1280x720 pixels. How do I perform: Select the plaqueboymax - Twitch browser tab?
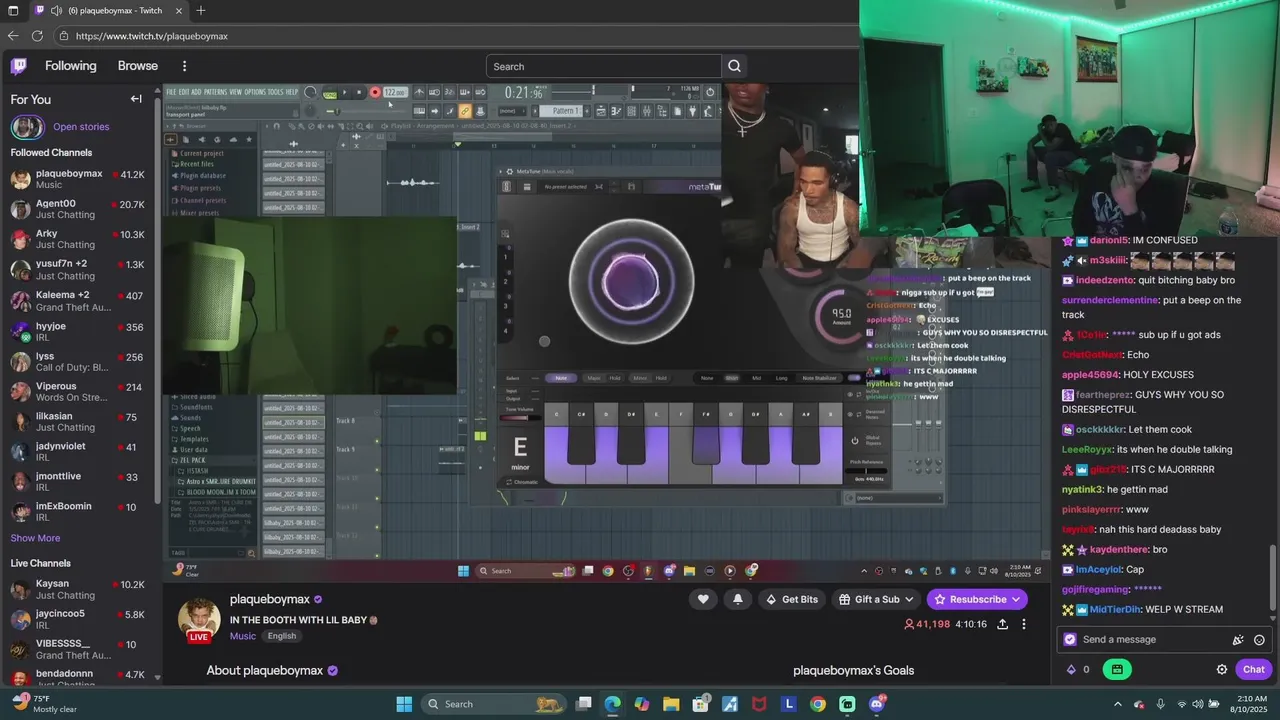110,11
